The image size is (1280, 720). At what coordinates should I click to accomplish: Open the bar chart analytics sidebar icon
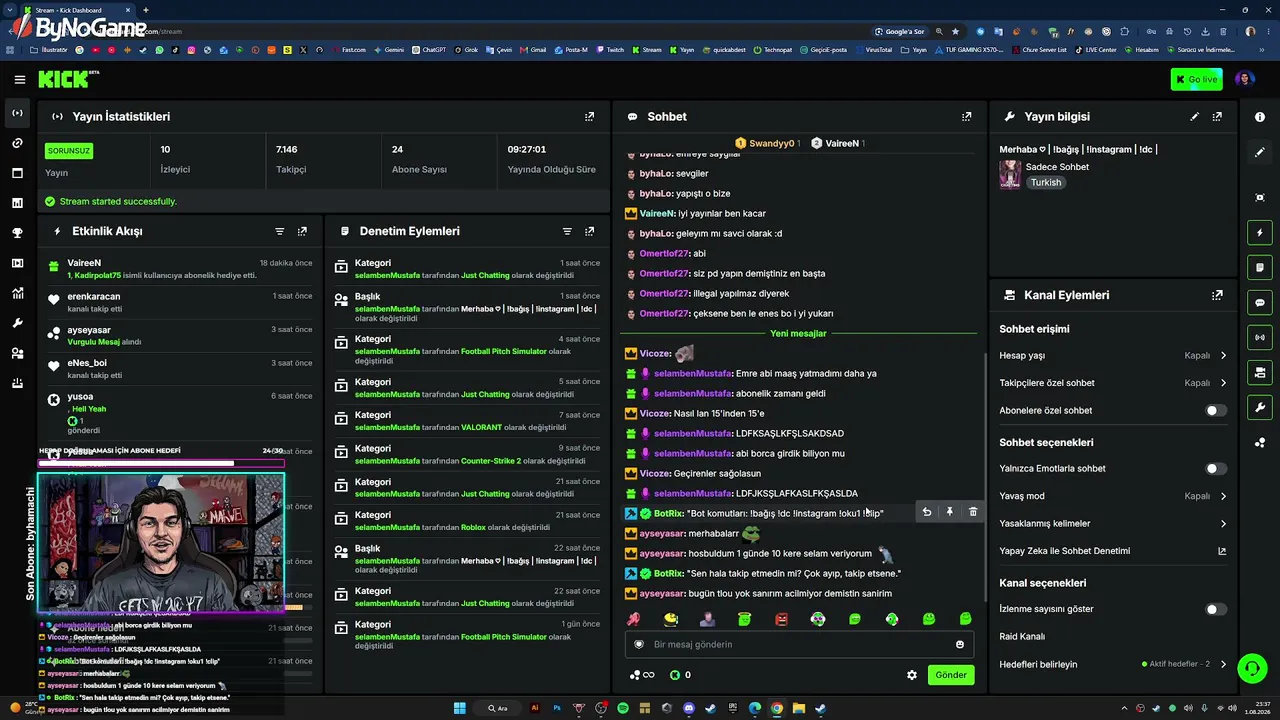point(17,203)
